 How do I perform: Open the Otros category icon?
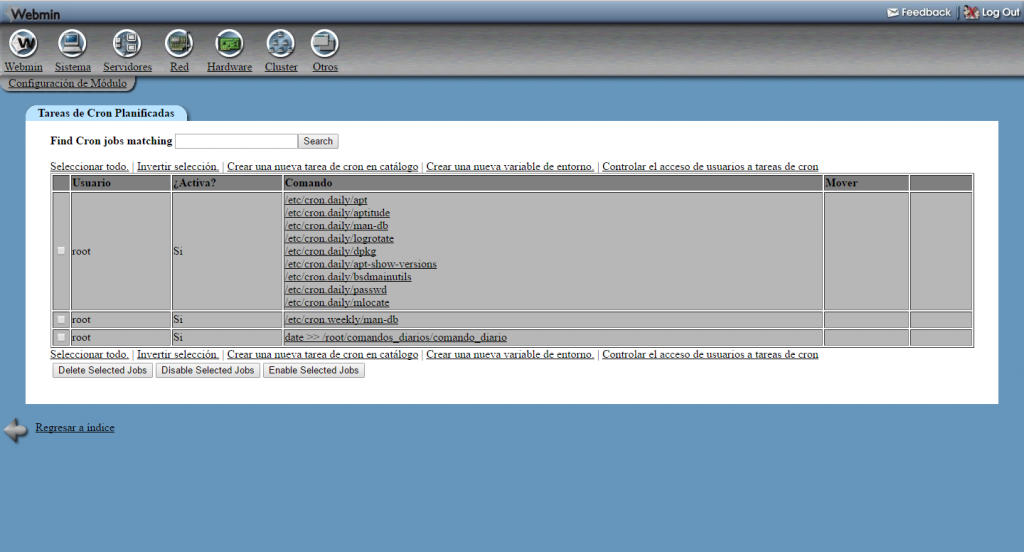pyautogui.click(x=325, y=44)
